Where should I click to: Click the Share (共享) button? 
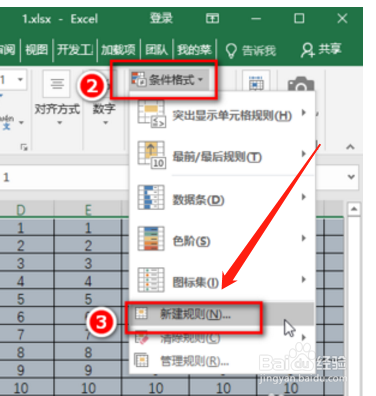click(321, 50)
